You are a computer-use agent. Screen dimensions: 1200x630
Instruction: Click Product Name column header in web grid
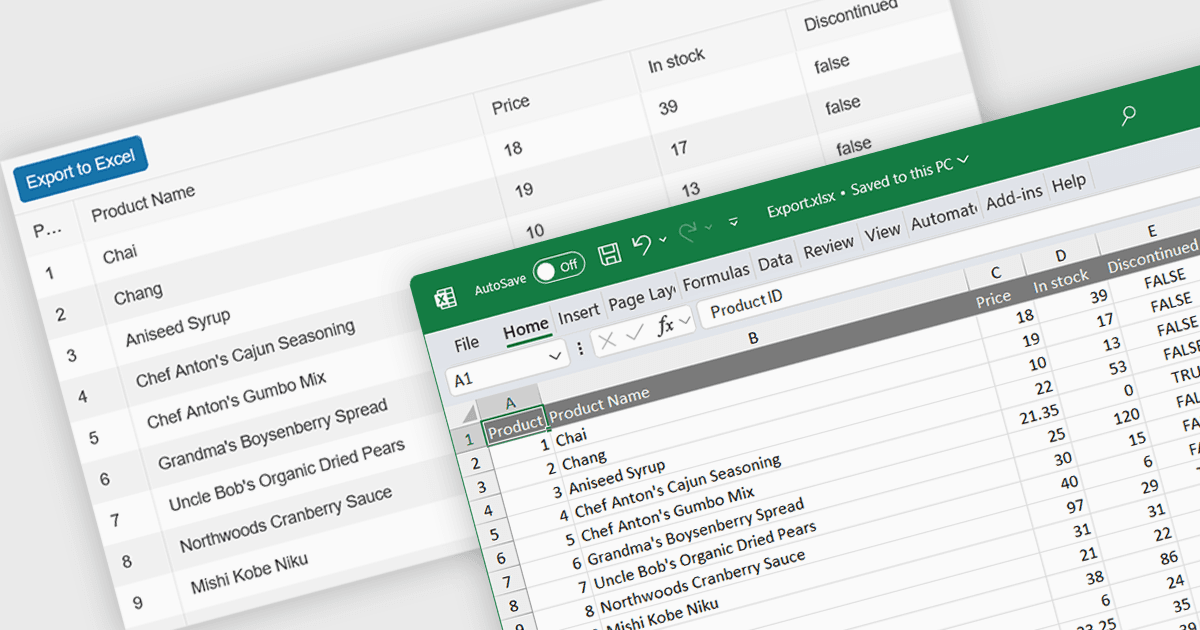(x=143, y=204)
